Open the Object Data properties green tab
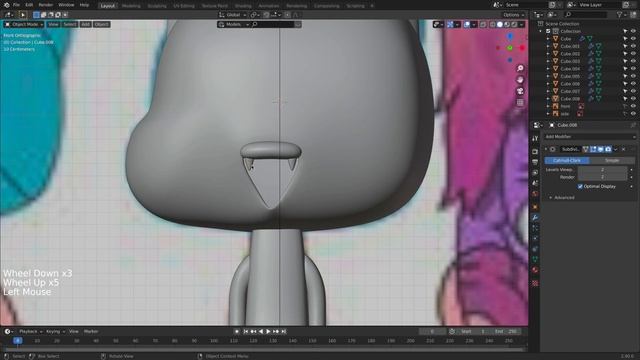640x360 pixels. click(x=535, y=259)
